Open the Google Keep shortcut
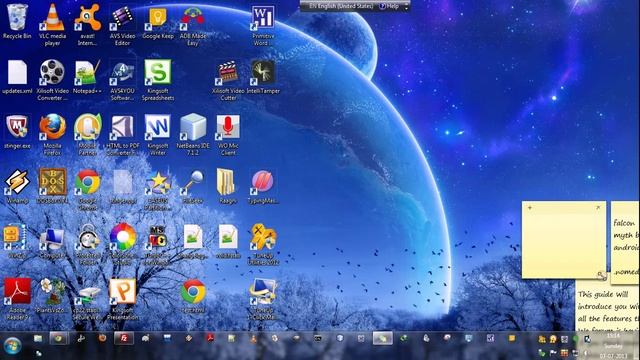640x360 pixels. 158,18
